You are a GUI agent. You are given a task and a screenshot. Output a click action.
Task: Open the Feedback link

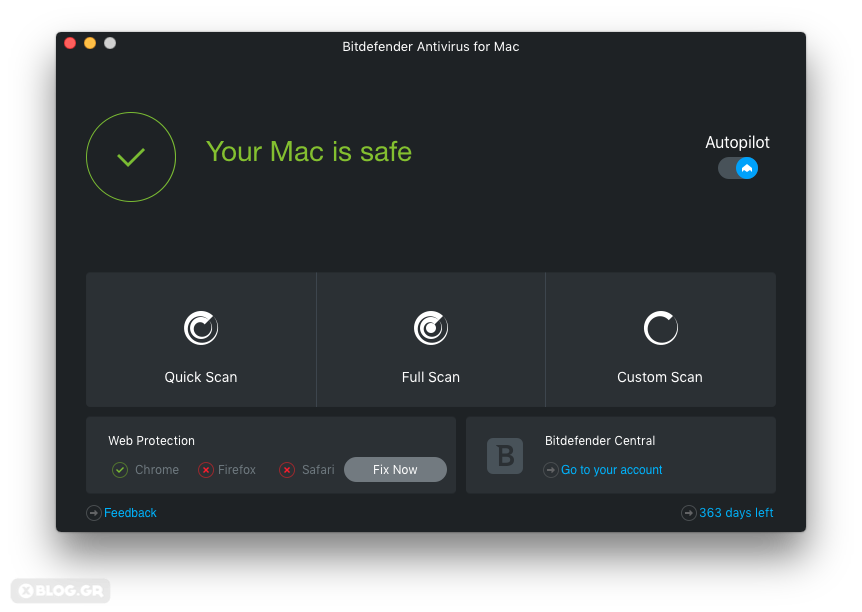click(130, 513)
